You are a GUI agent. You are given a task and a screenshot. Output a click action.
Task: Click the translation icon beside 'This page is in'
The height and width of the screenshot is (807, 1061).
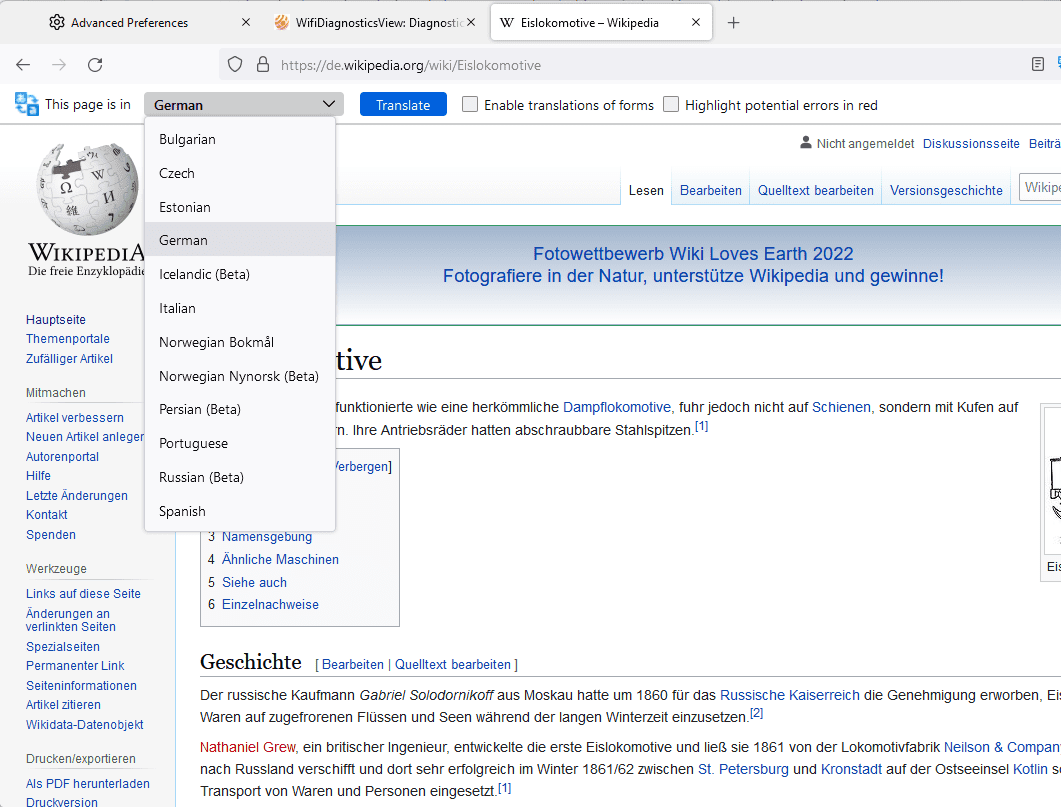pos(27,104)
